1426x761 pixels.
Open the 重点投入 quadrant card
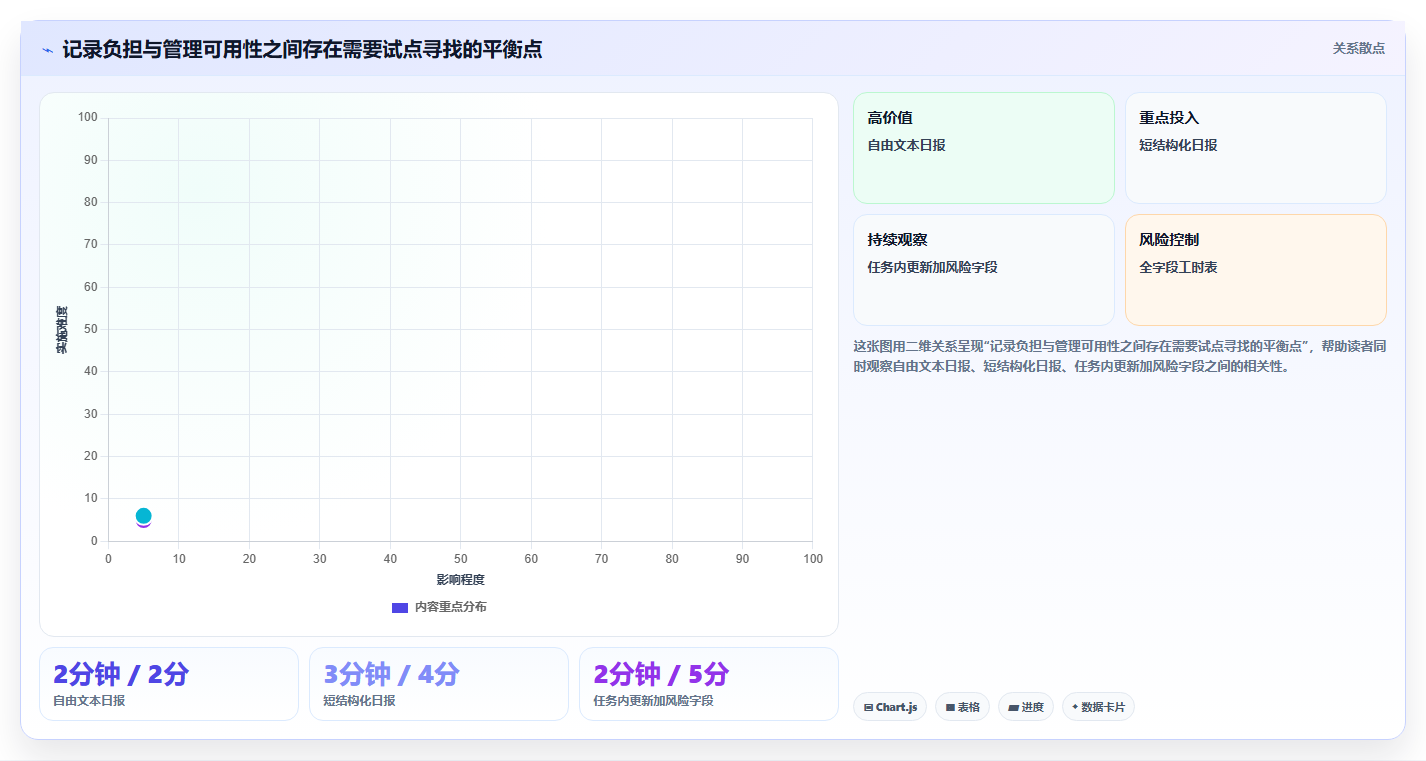pyautogui.click(x=1255, y=148)
